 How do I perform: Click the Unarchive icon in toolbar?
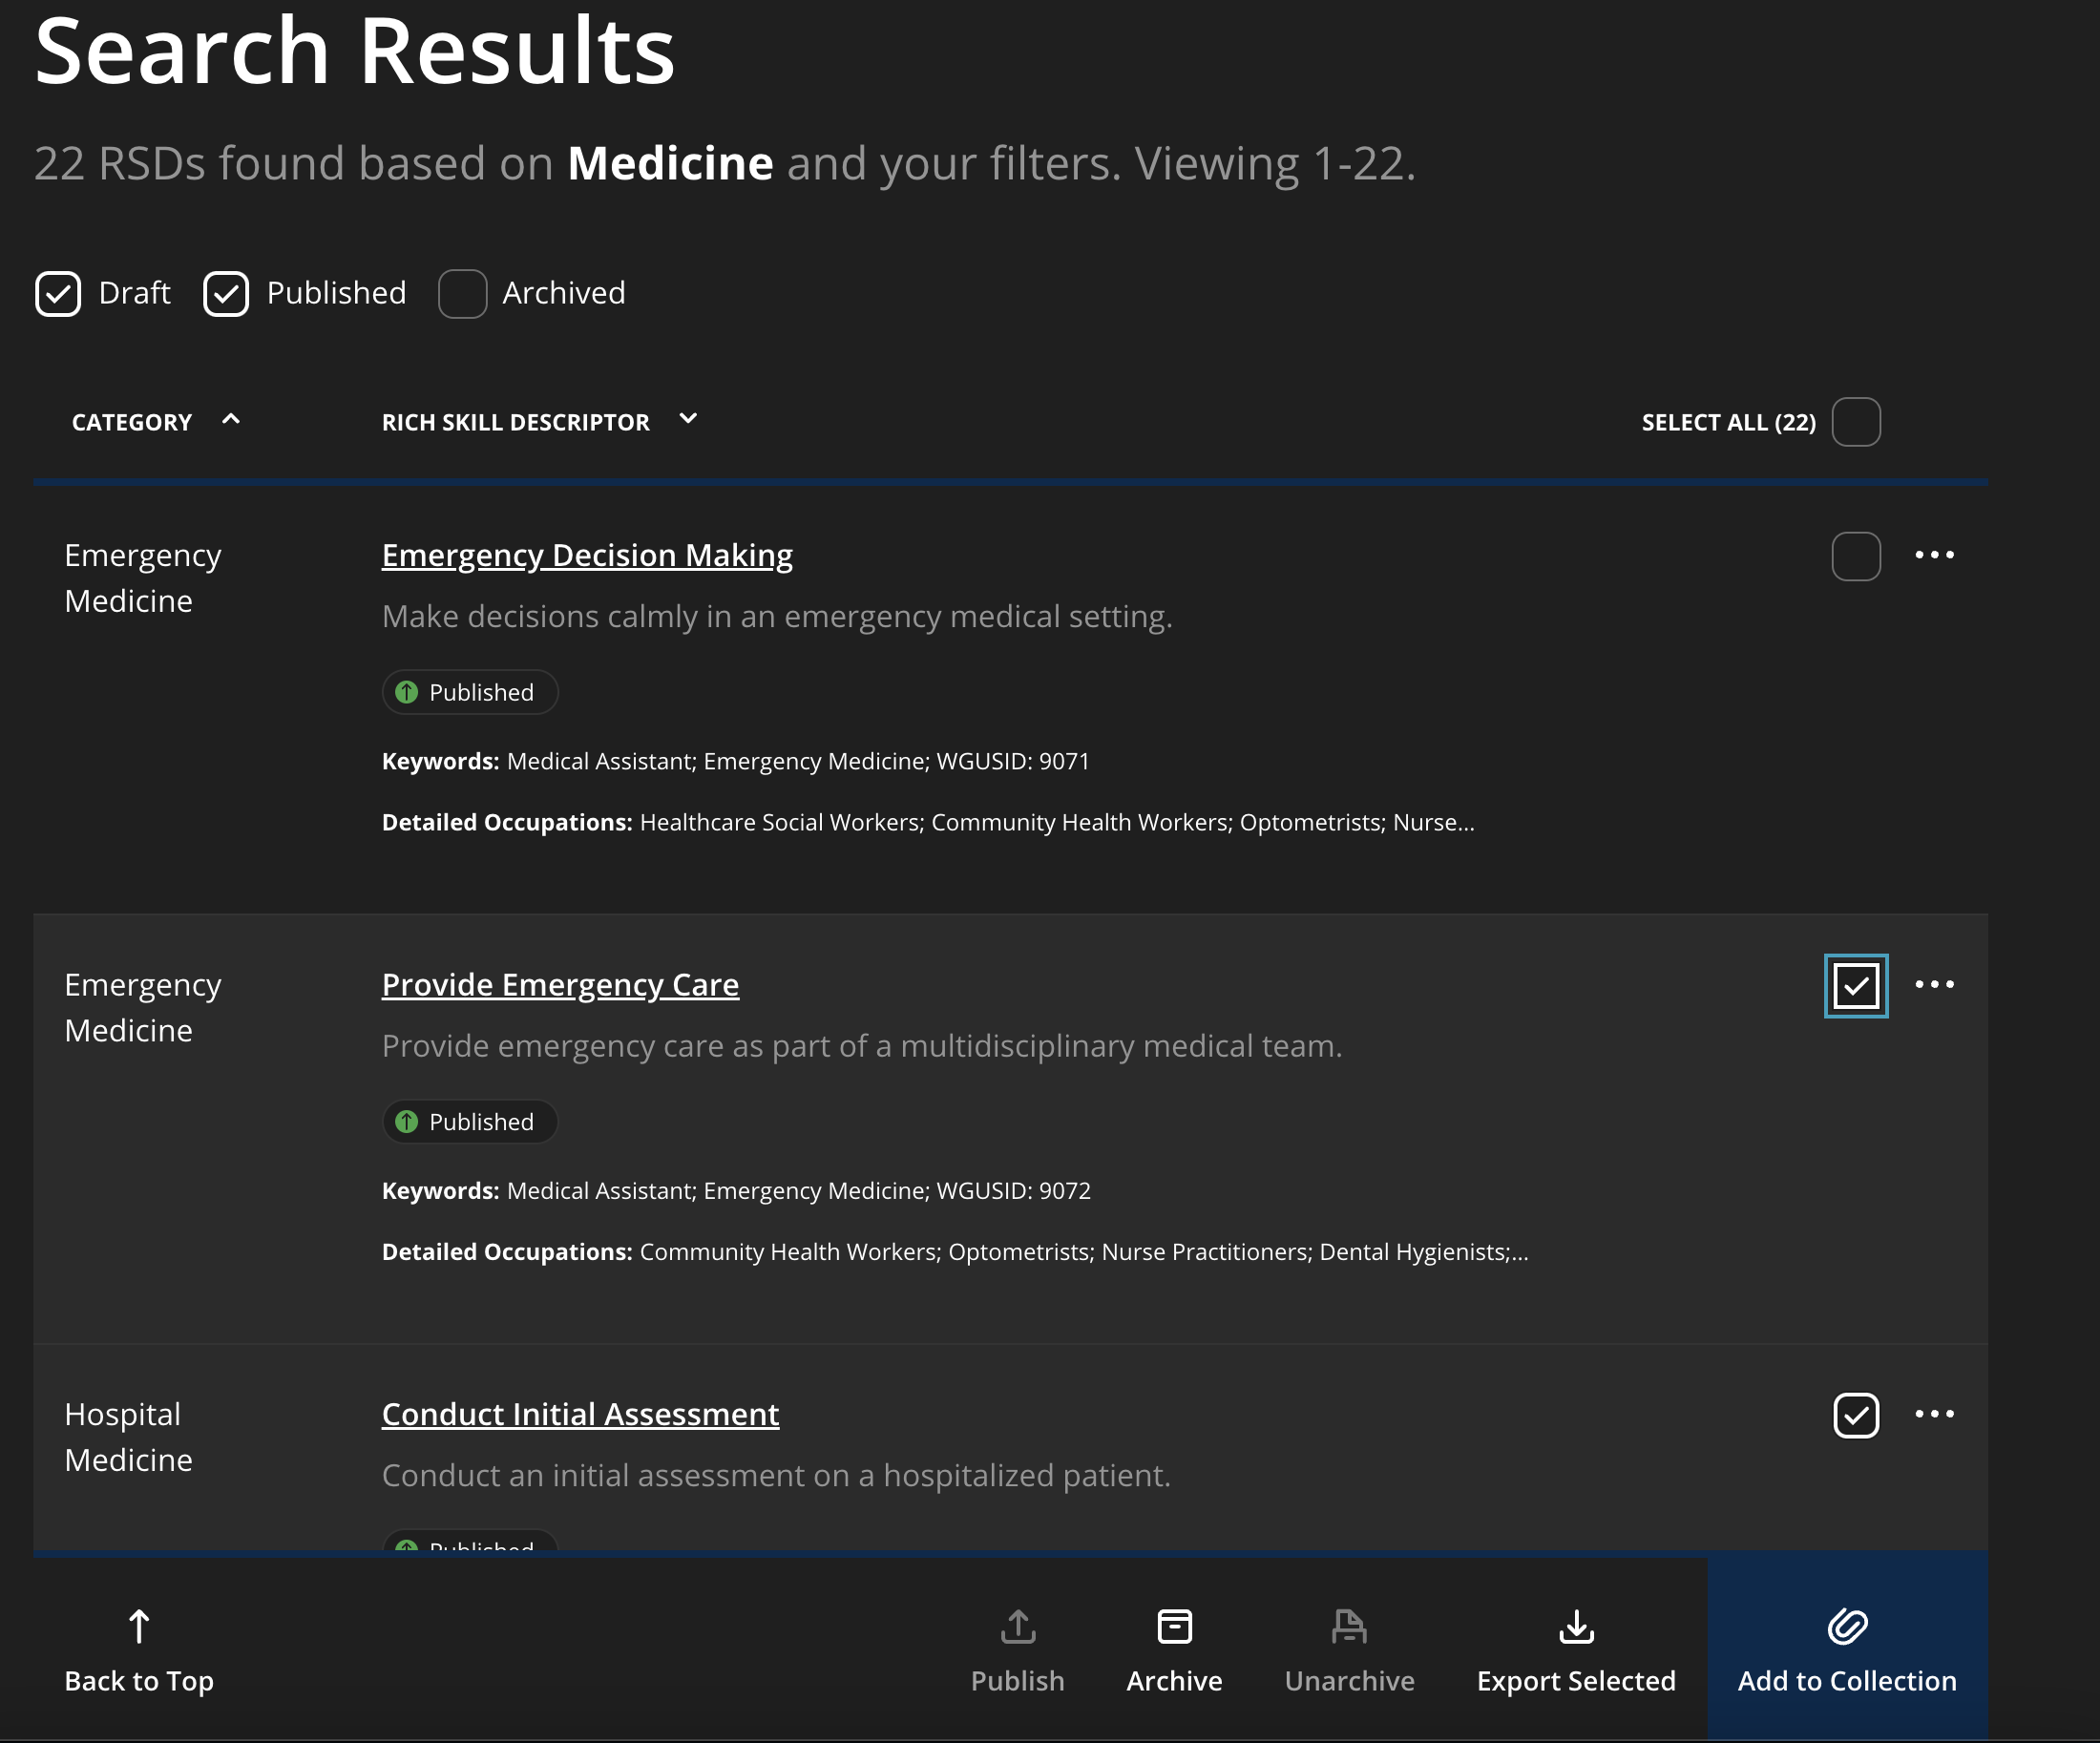tap(1348, 1627)
